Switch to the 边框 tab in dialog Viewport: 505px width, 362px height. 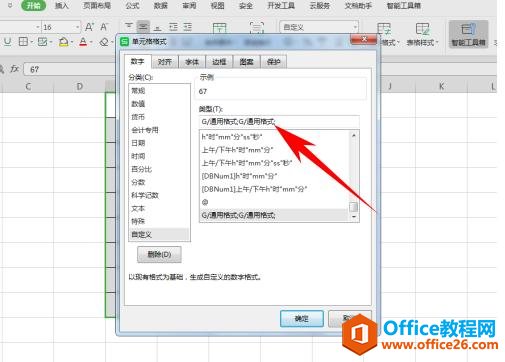(219, 62)
